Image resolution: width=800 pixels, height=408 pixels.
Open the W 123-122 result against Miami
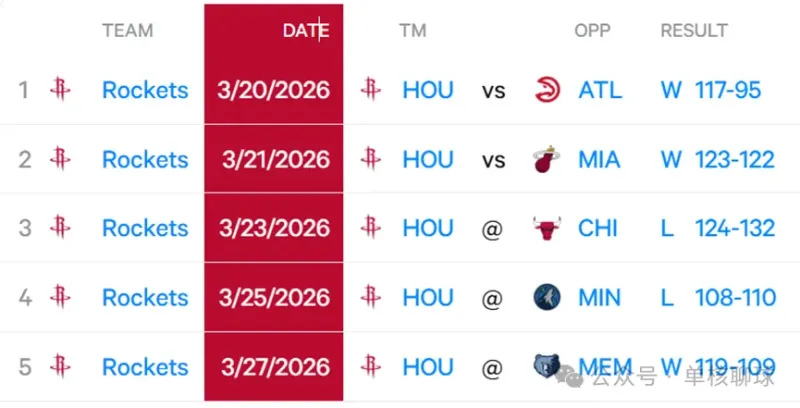(718, 159)
